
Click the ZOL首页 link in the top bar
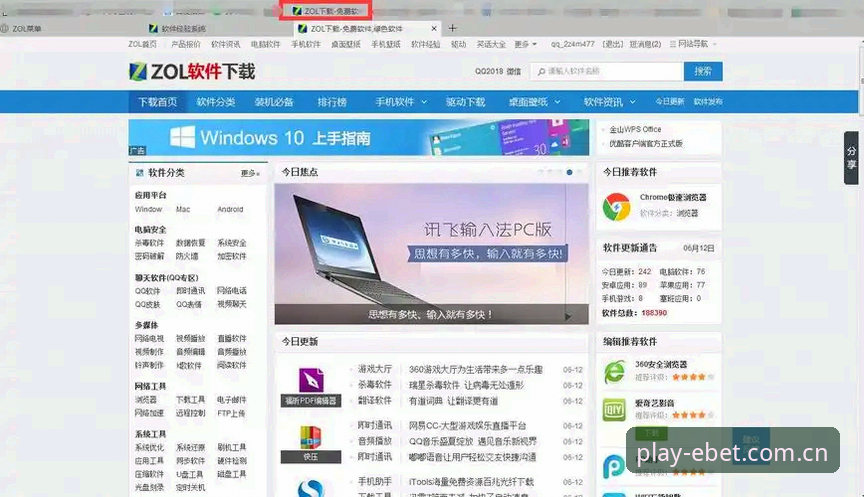click(x=142, y=44)
